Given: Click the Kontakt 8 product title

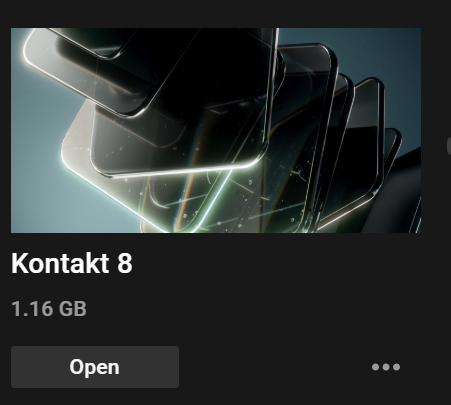Looking at the screenshot, I should 72,263.
